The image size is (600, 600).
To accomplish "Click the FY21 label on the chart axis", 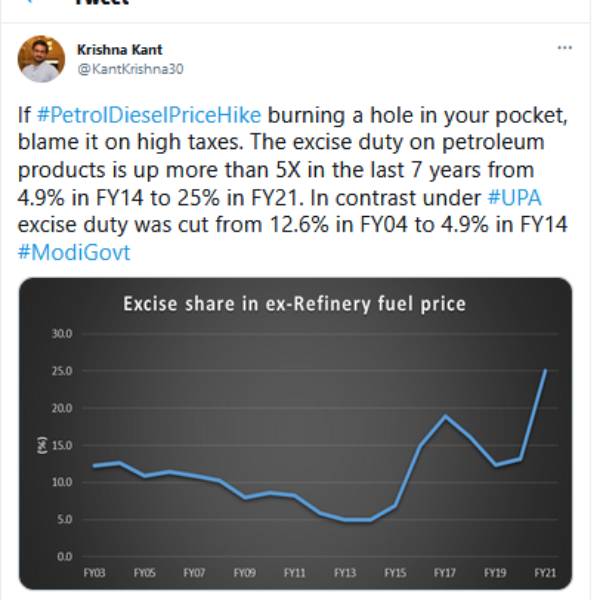I will point(545,574).
